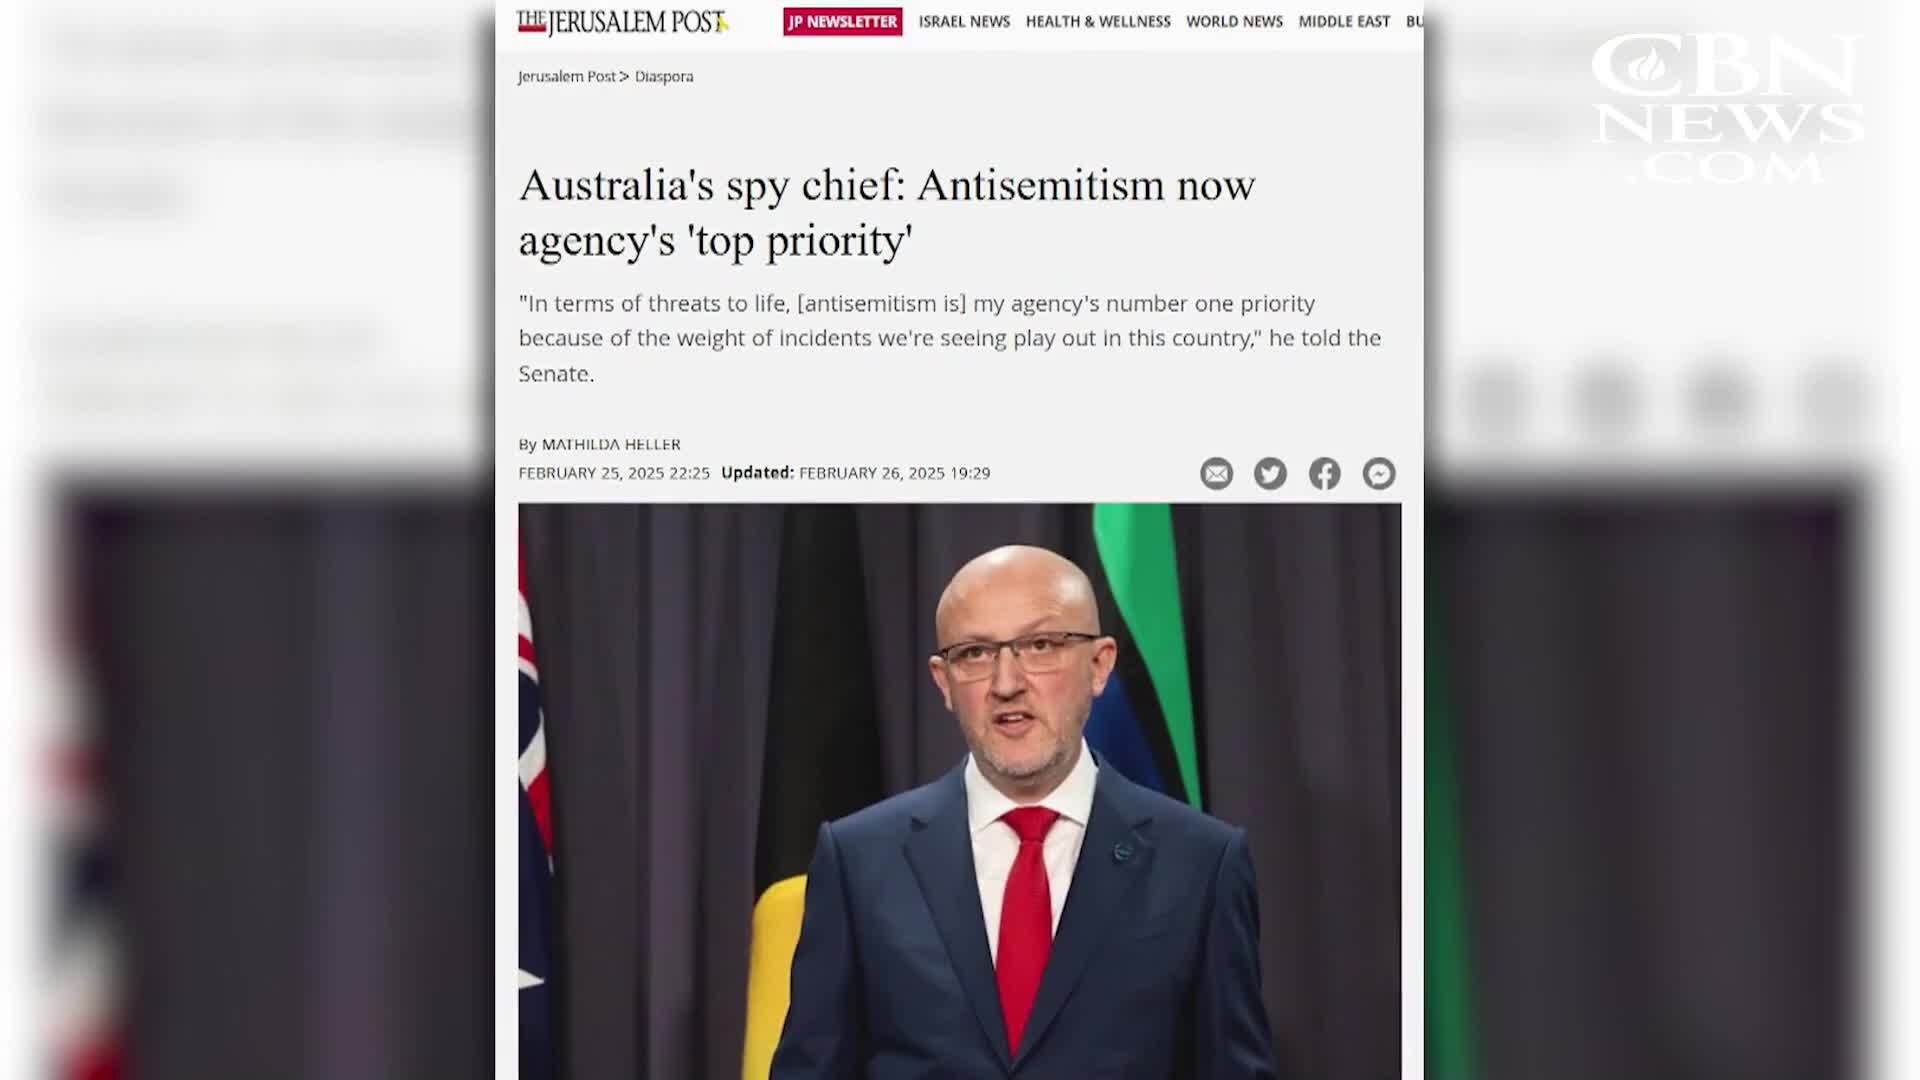Open the article photo of speaker

(x=960, y=791)
